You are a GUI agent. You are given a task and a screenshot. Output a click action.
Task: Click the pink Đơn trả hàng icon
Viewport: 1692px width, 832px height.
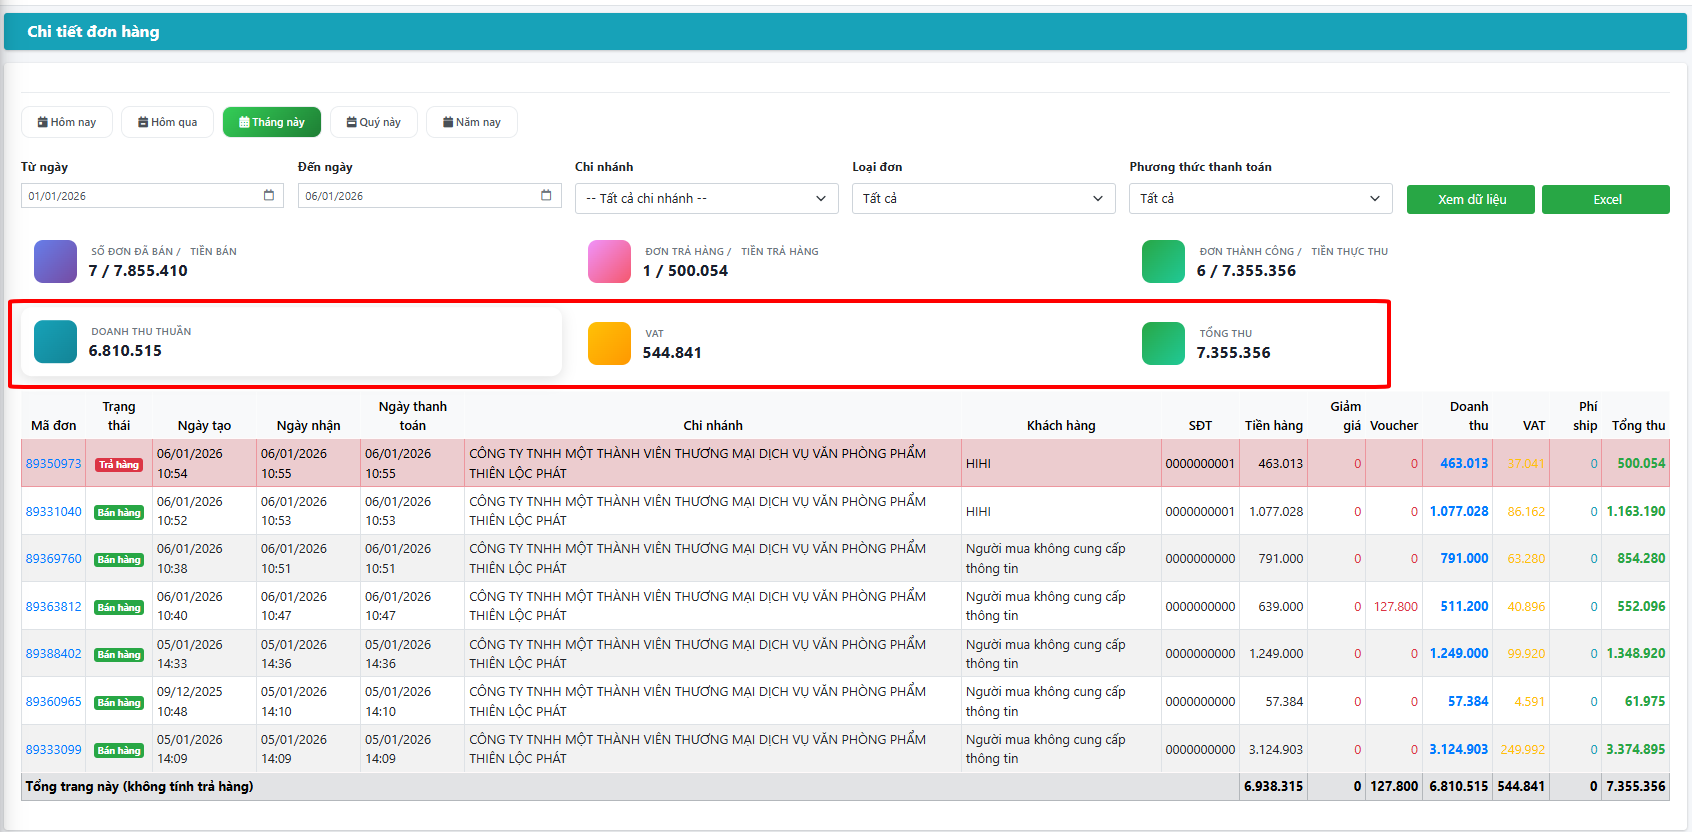609,262
